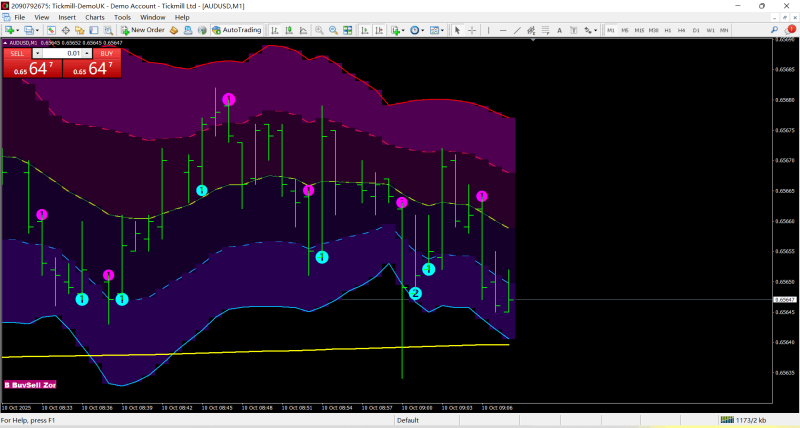Switch chart to M15 timeframe
Viewport: 800px width, 428px height.
click(639, 30)
